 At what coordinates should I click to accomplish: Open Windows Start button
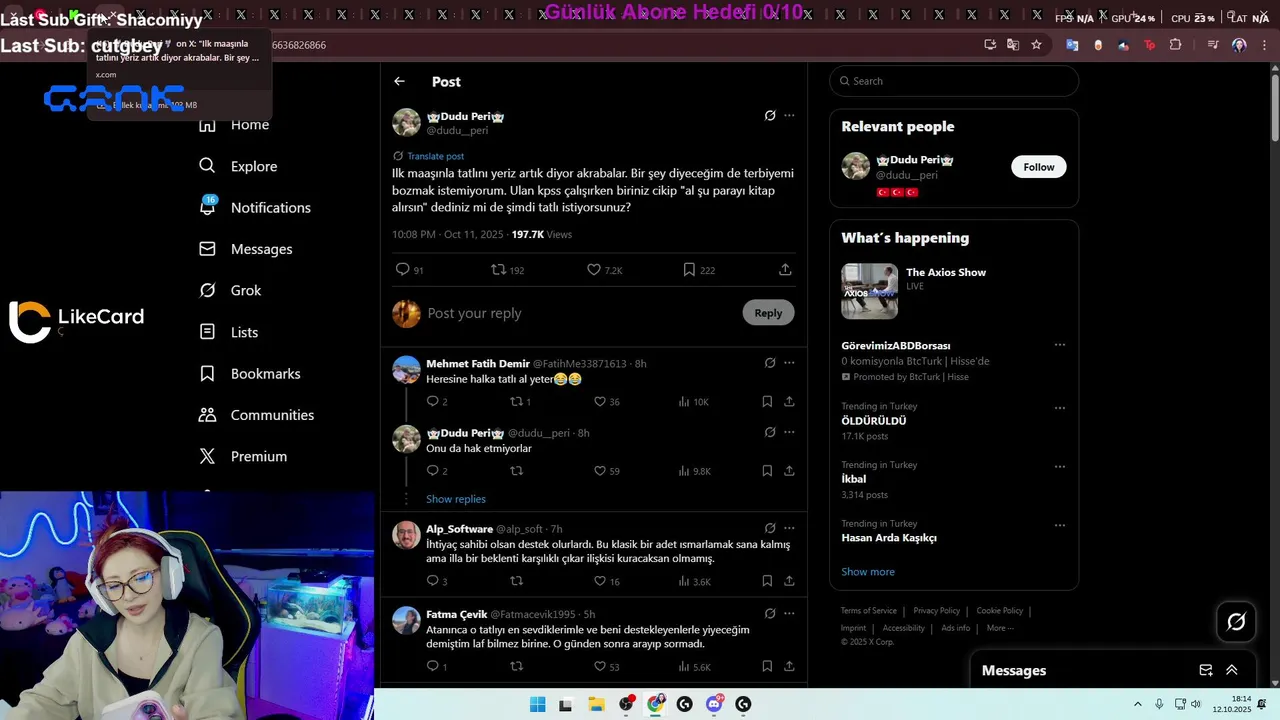point(537,704)
